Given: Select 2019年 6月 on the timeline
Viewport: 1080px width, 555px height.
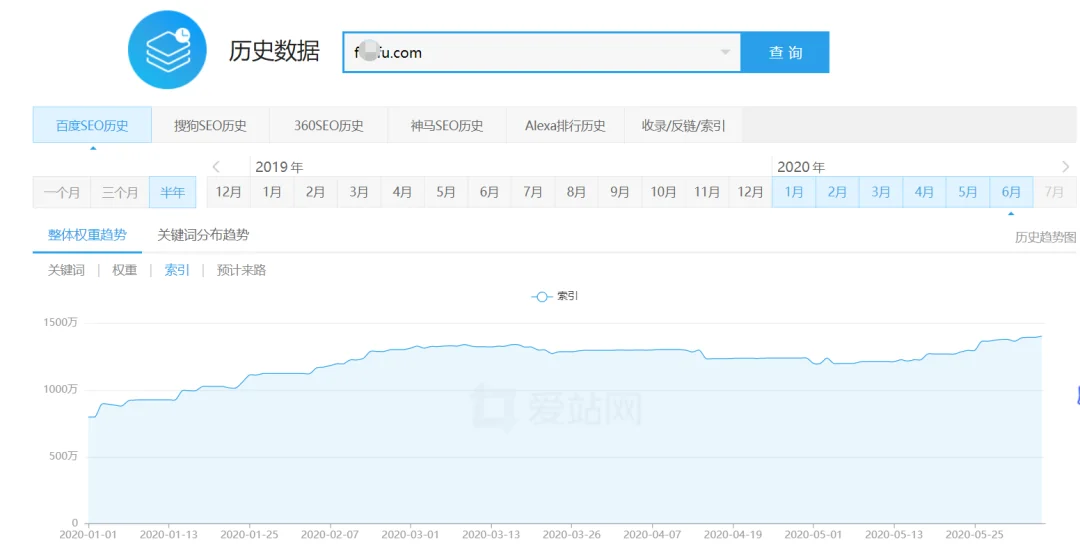Looking at the screenshot, I should (489, 192).
